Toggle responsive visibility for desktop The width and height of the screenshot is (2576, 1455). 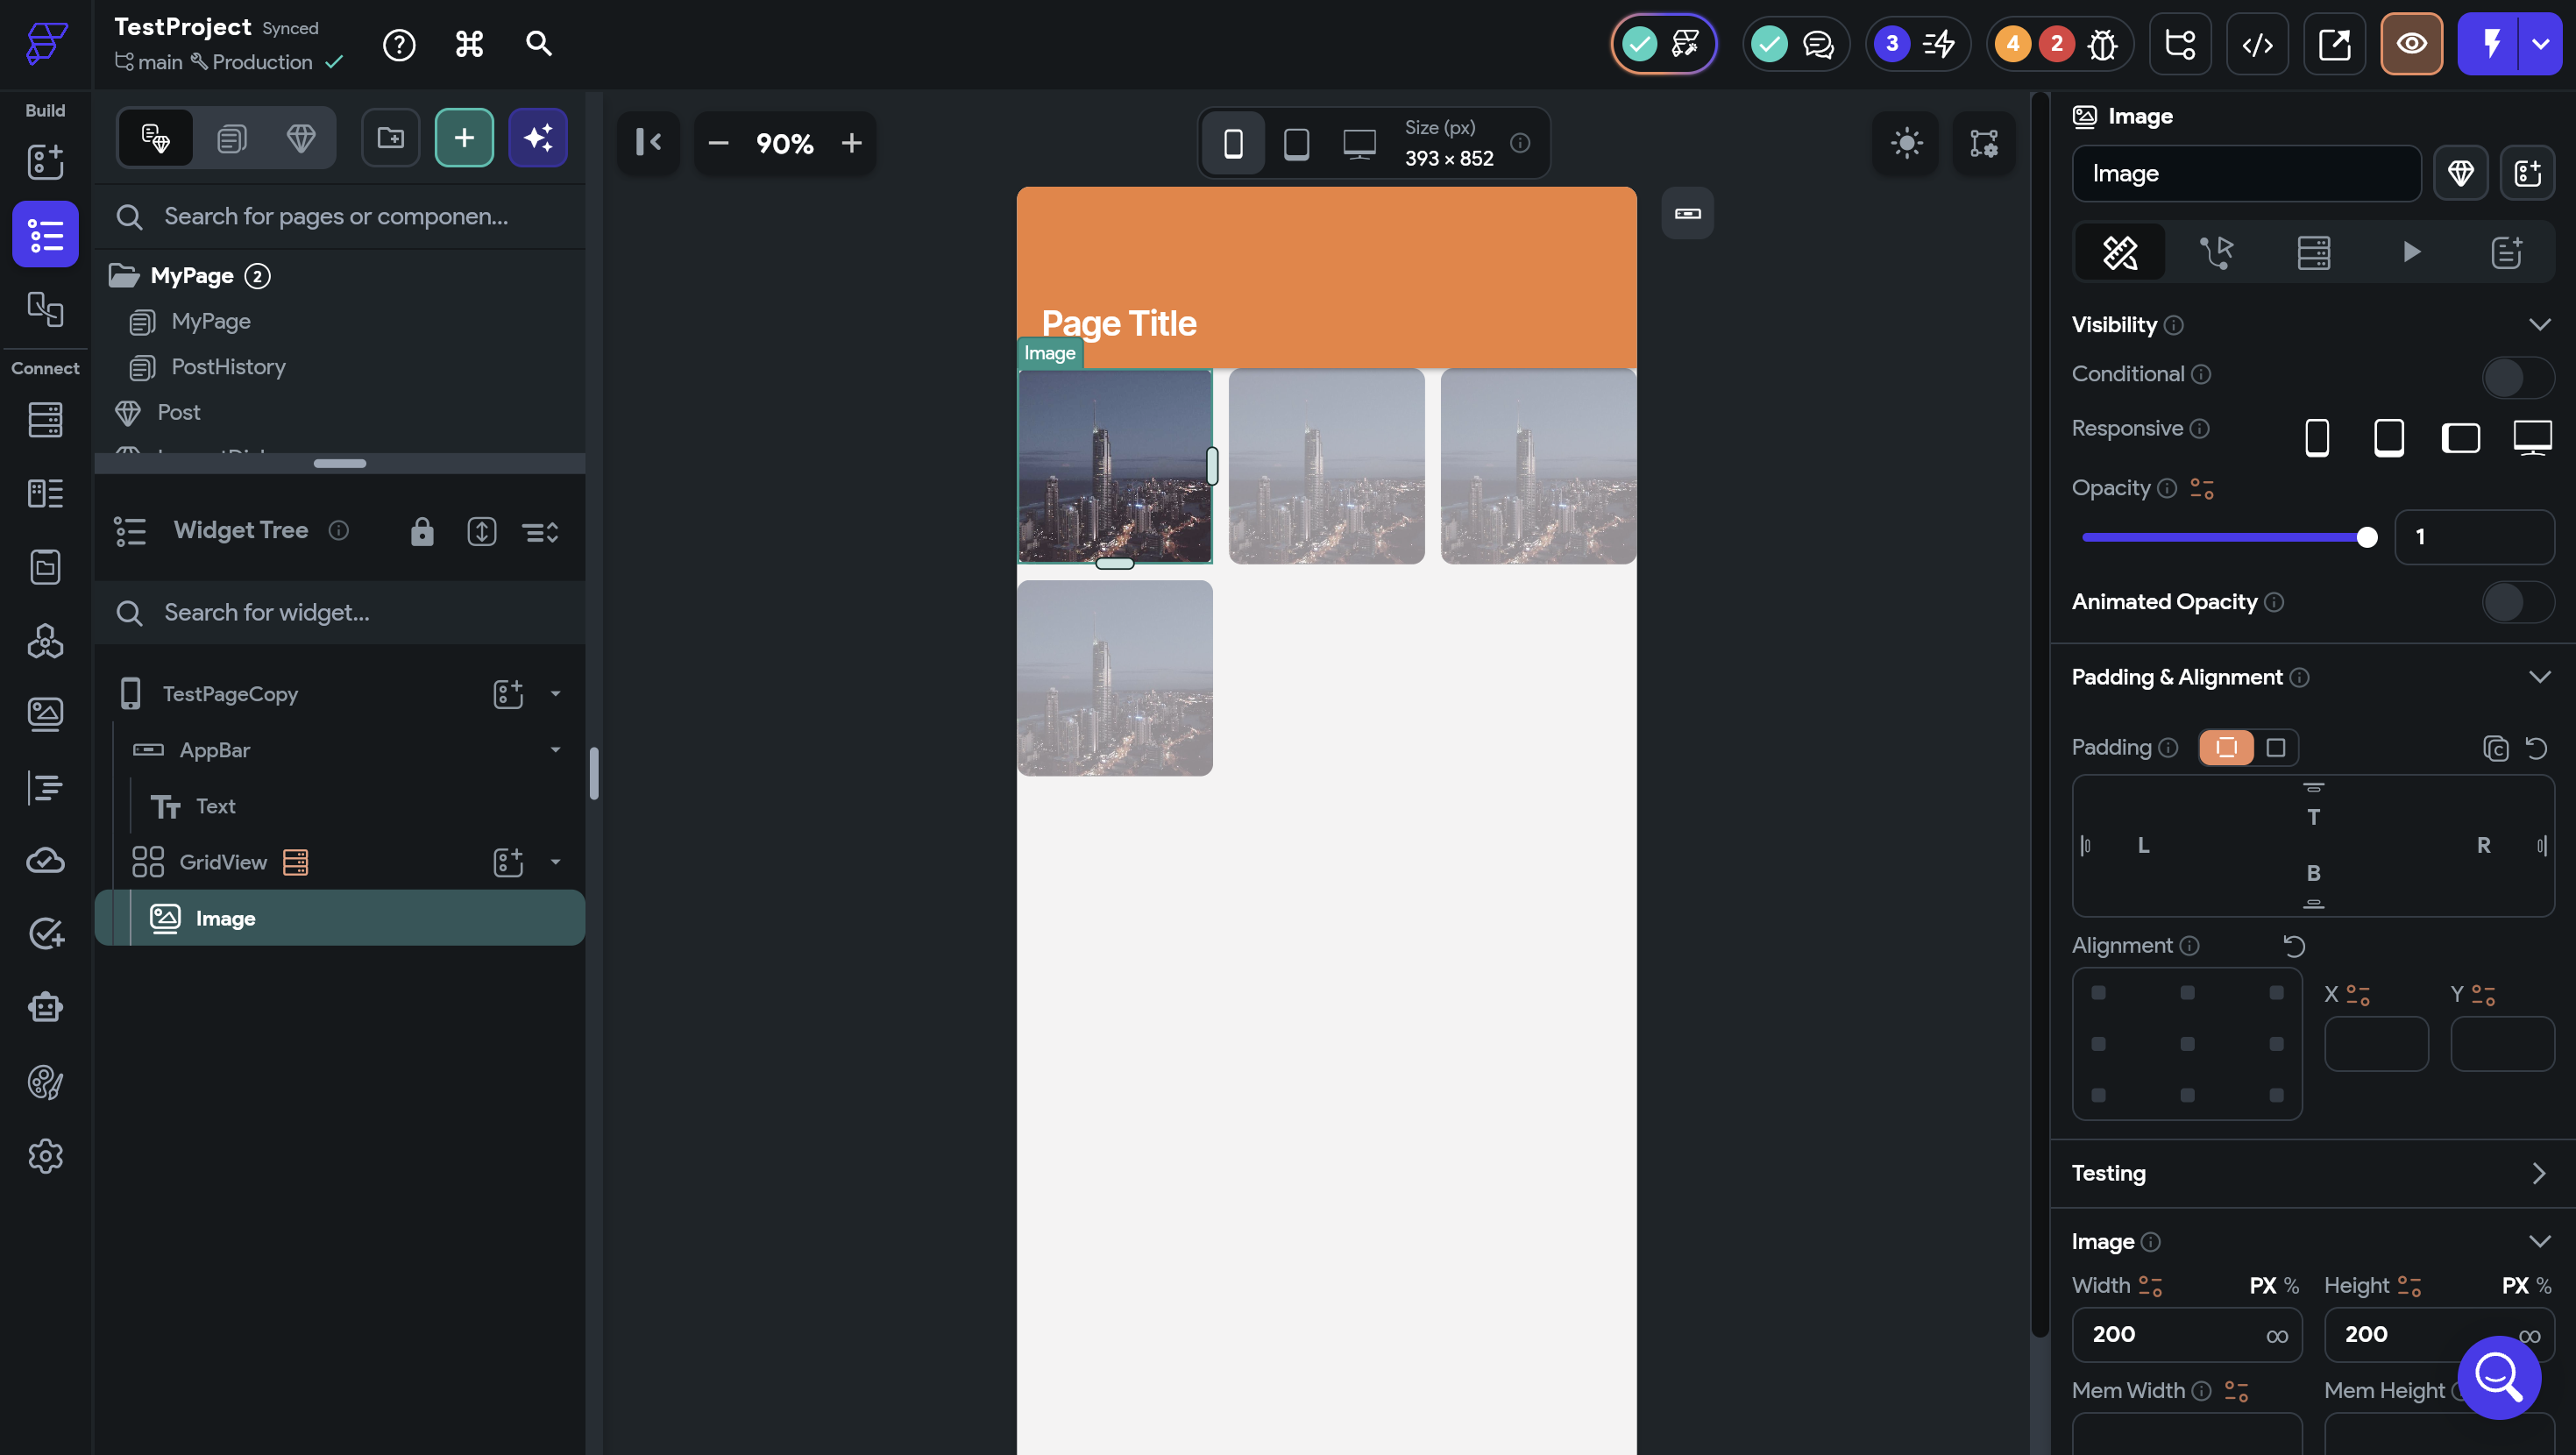pos(2531,437)
